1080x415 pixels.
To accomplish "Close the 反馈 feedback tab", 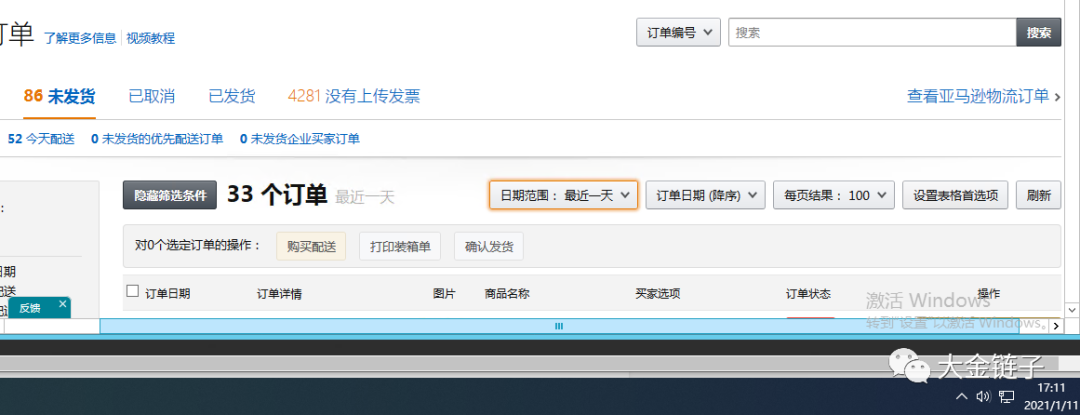I will (x=63, y=304).
